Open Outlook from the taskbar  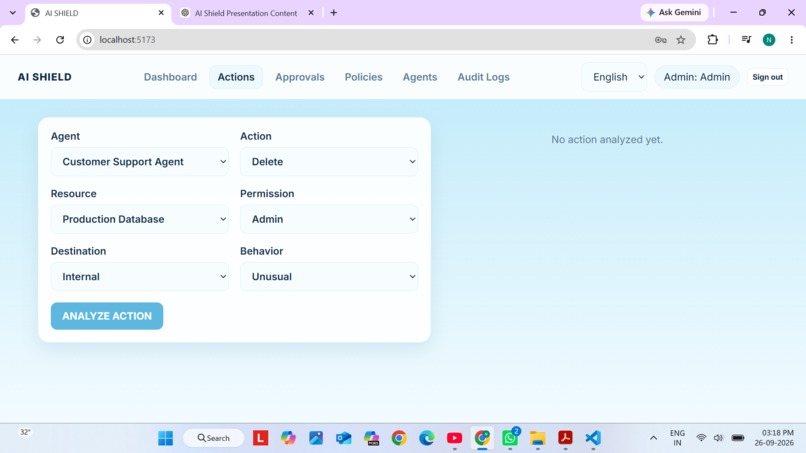click(x=344, y=438)
